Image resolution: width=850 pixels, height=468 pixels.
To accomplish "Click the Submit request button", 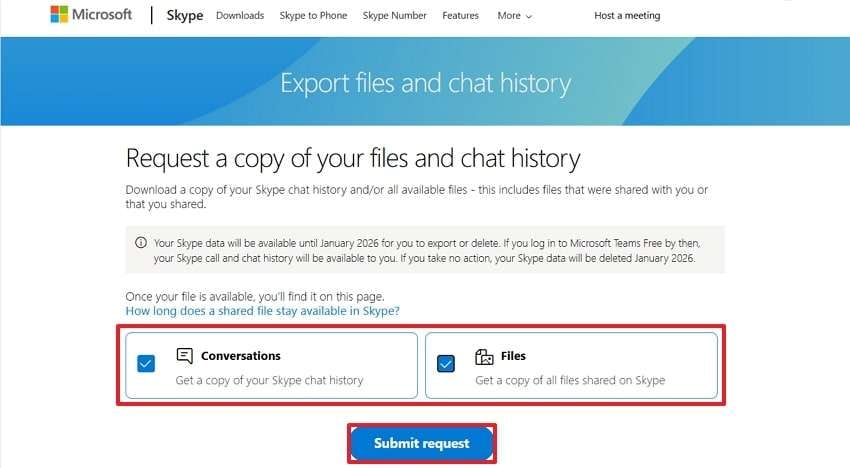I will click(x=422, y=443).
